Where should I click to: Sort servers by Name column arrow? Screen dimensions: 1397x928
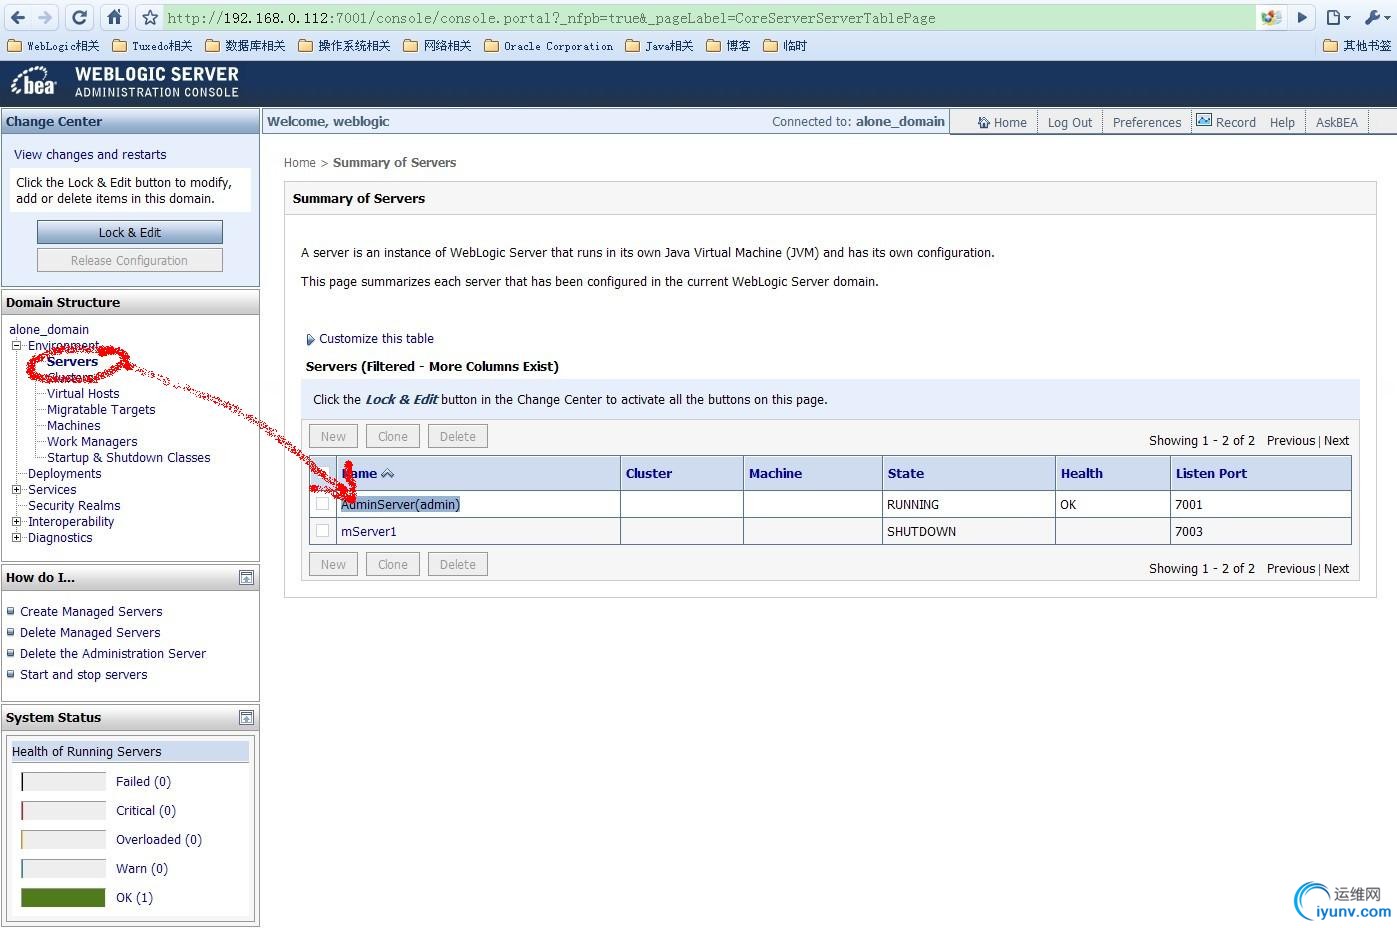click(x=387, y=474)
